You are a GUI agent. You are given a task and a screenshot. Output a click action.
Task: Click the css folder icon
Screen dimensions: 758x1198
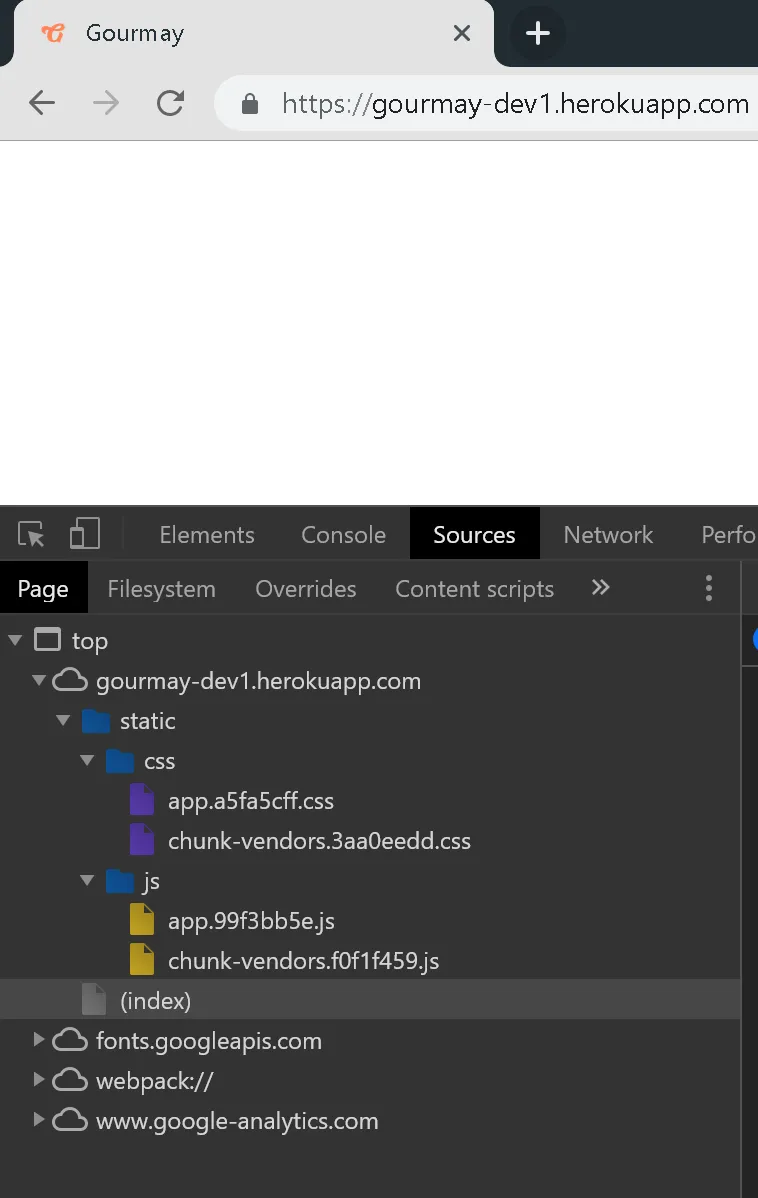point(120,761)
